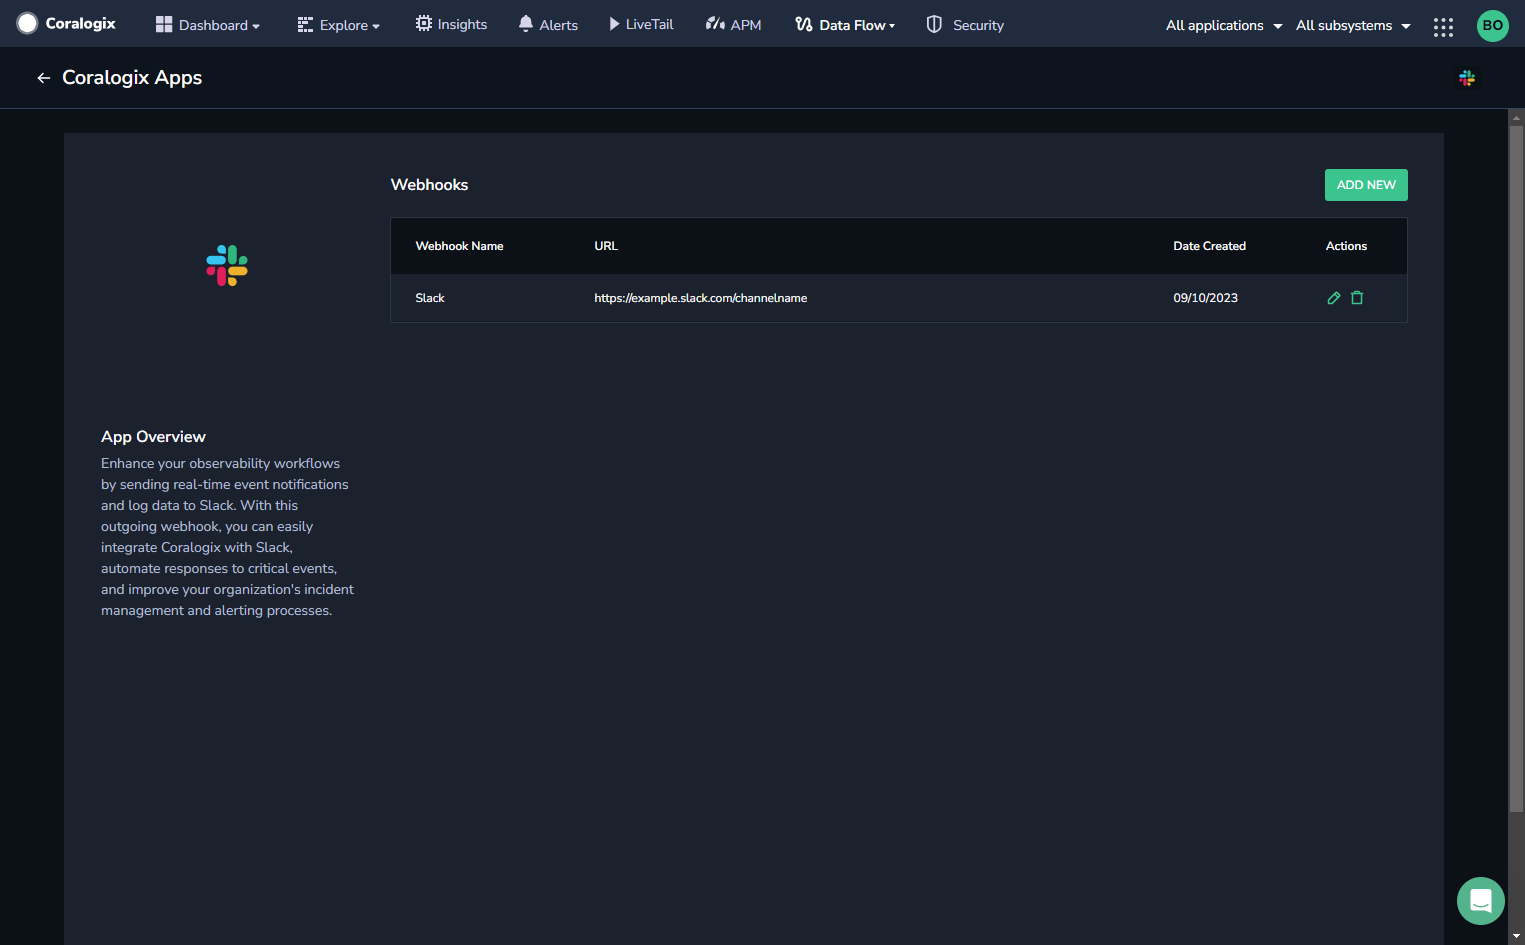
Task: Launch LiveTail from the top navigation
Action: 641,24
